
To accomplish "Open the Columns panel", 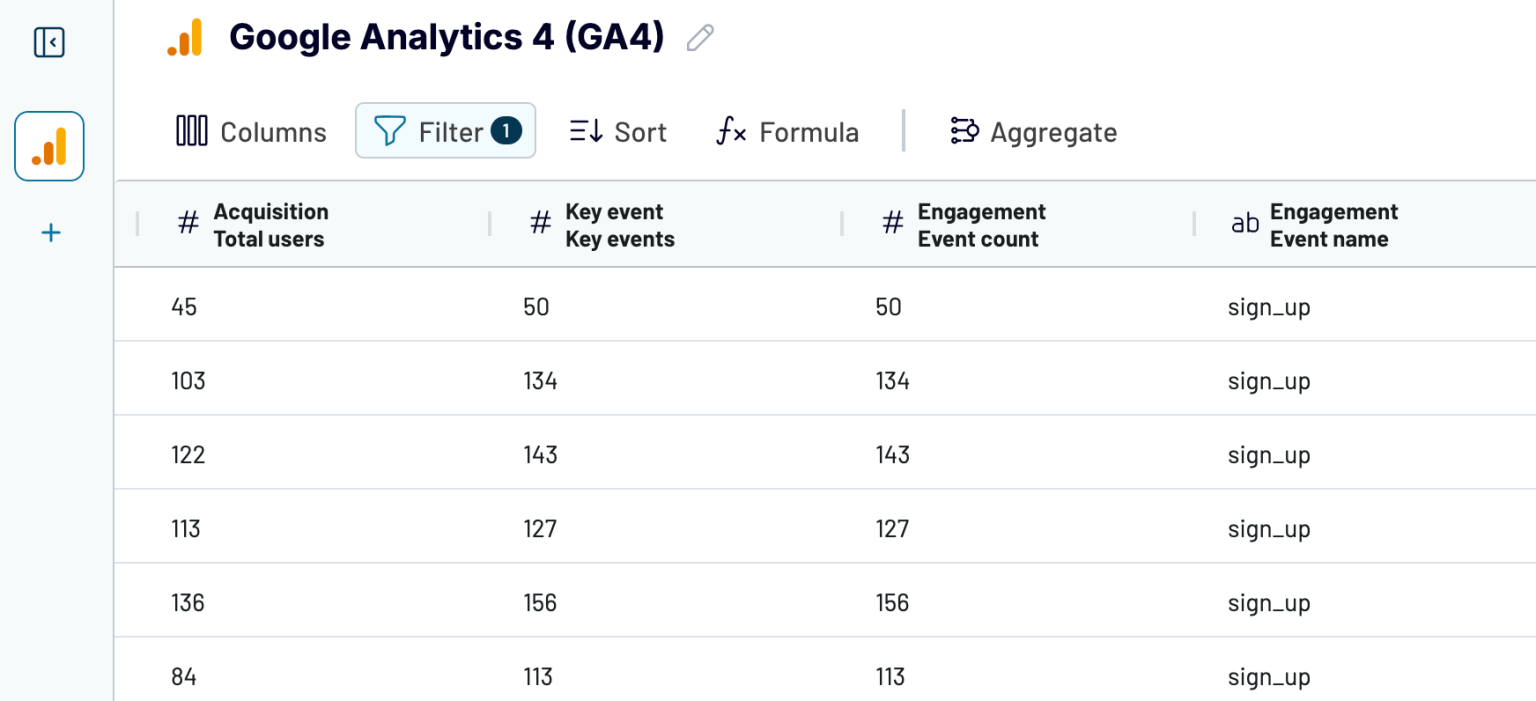I will [x=250, y=131].
